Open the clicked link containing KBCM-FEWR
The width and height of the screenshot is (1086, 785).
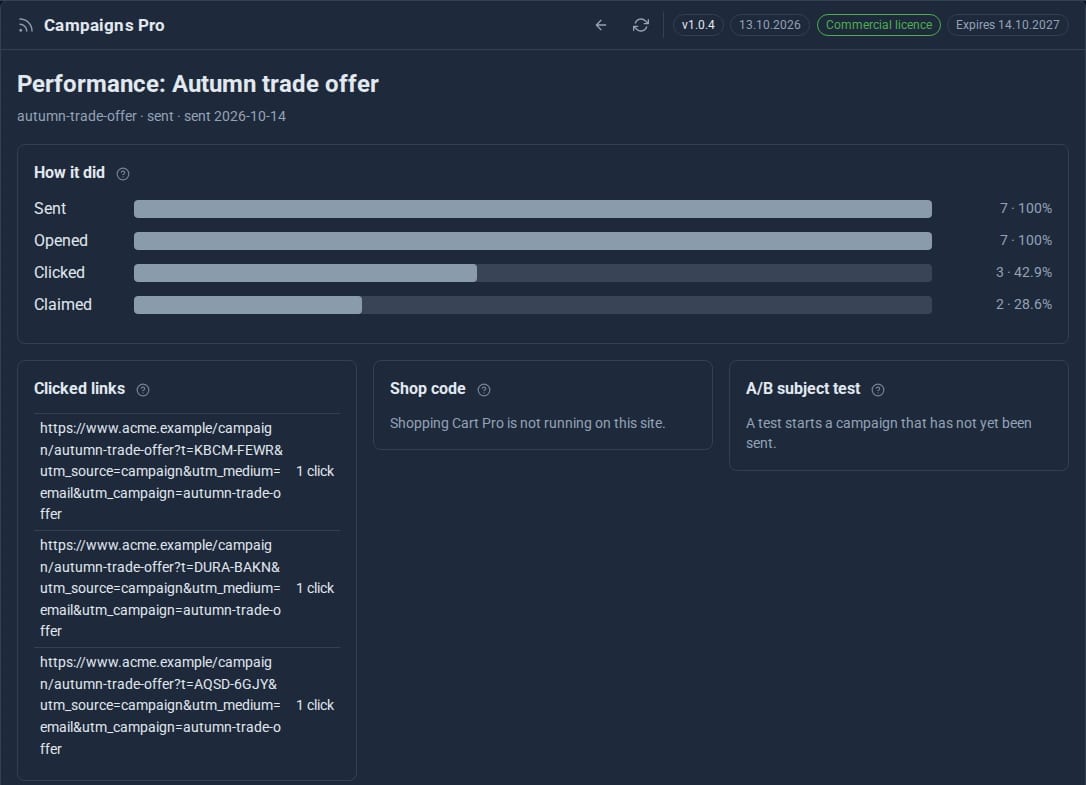(x=161, y=471)
